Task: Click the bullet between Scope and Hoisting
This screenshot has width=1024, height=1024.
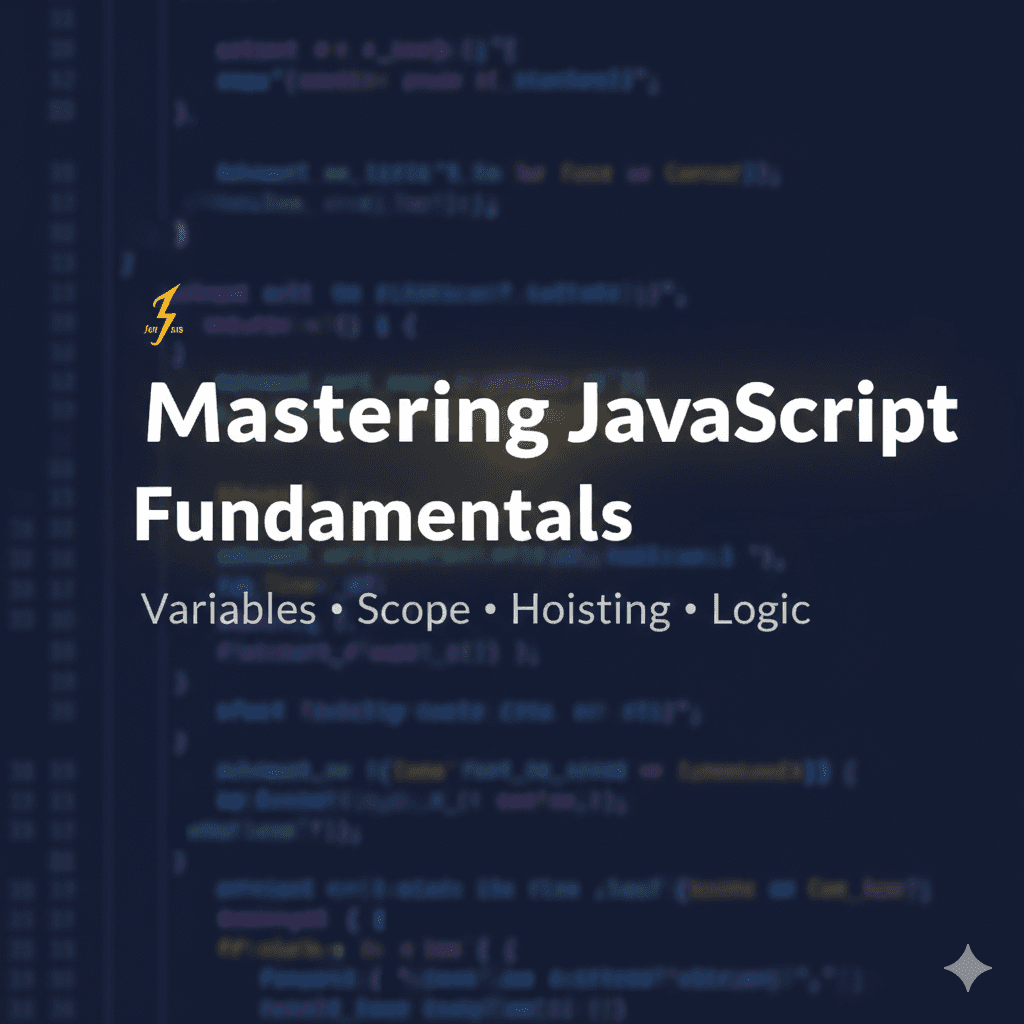Action: tap(490, 610)
